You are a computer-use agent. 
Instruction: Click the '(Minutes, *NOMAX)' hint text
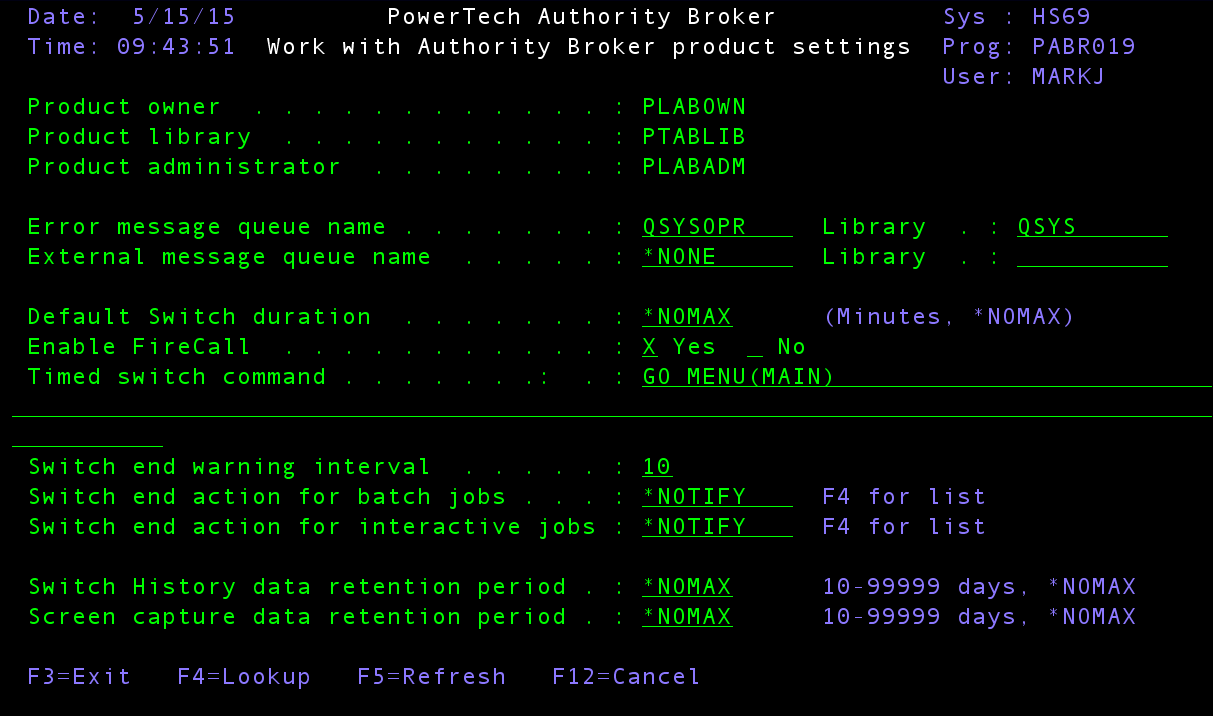point(950,317)
